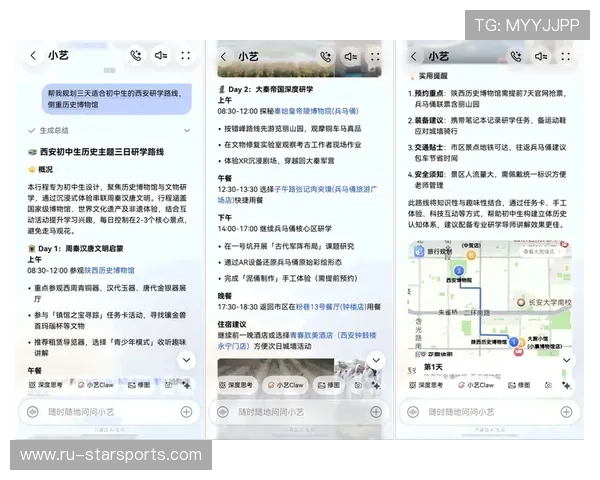Viewport: 600px width, 480px height.
Task: Tap scroll-down chevron button in left screen
Action: coord(186,360)
